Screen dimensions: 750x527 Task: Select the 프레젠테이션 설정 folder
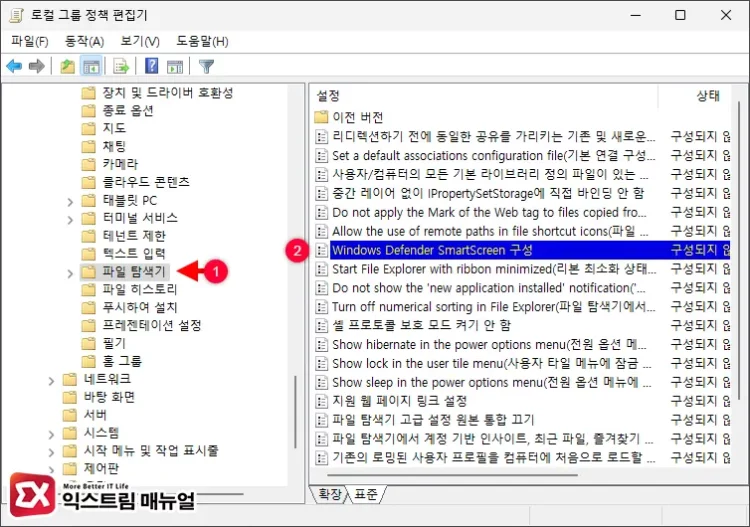tap(152, 325)
